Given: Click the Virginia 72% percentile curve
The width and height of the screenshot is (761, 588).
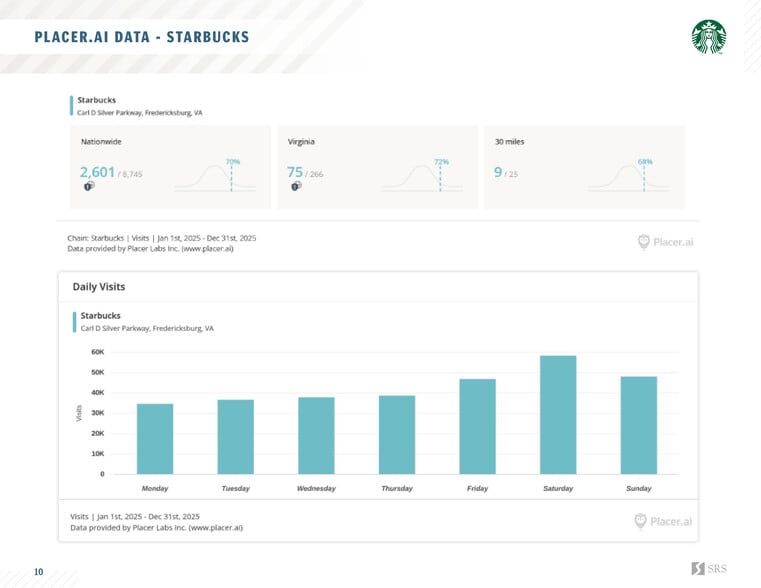Looking at the screenshot, I should (x=421, y=177).
